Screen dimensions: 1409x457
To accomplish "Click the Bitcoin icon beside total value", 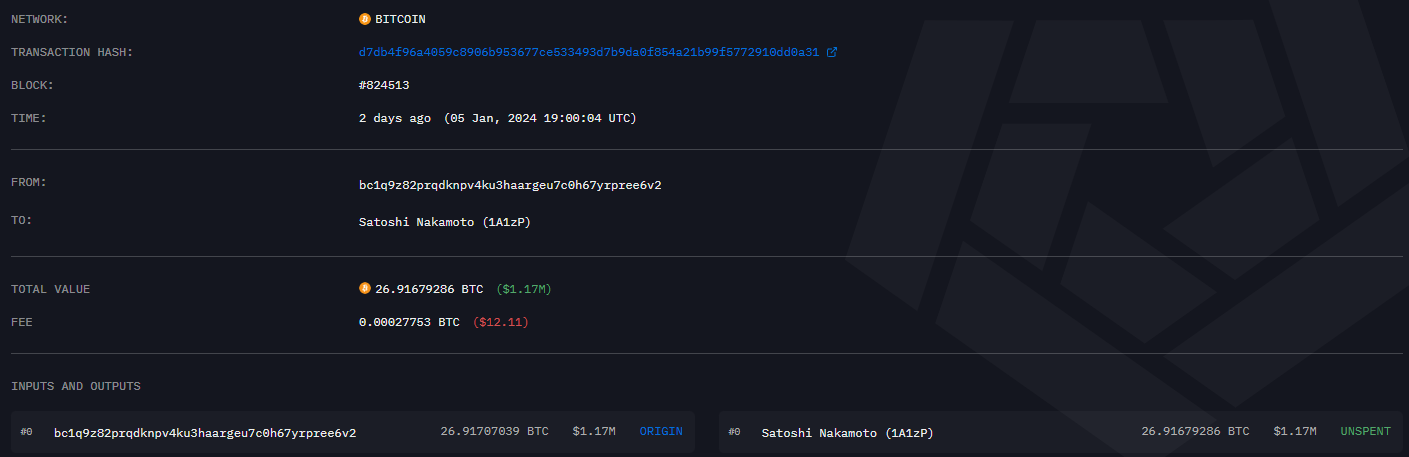I will point(364,289).
